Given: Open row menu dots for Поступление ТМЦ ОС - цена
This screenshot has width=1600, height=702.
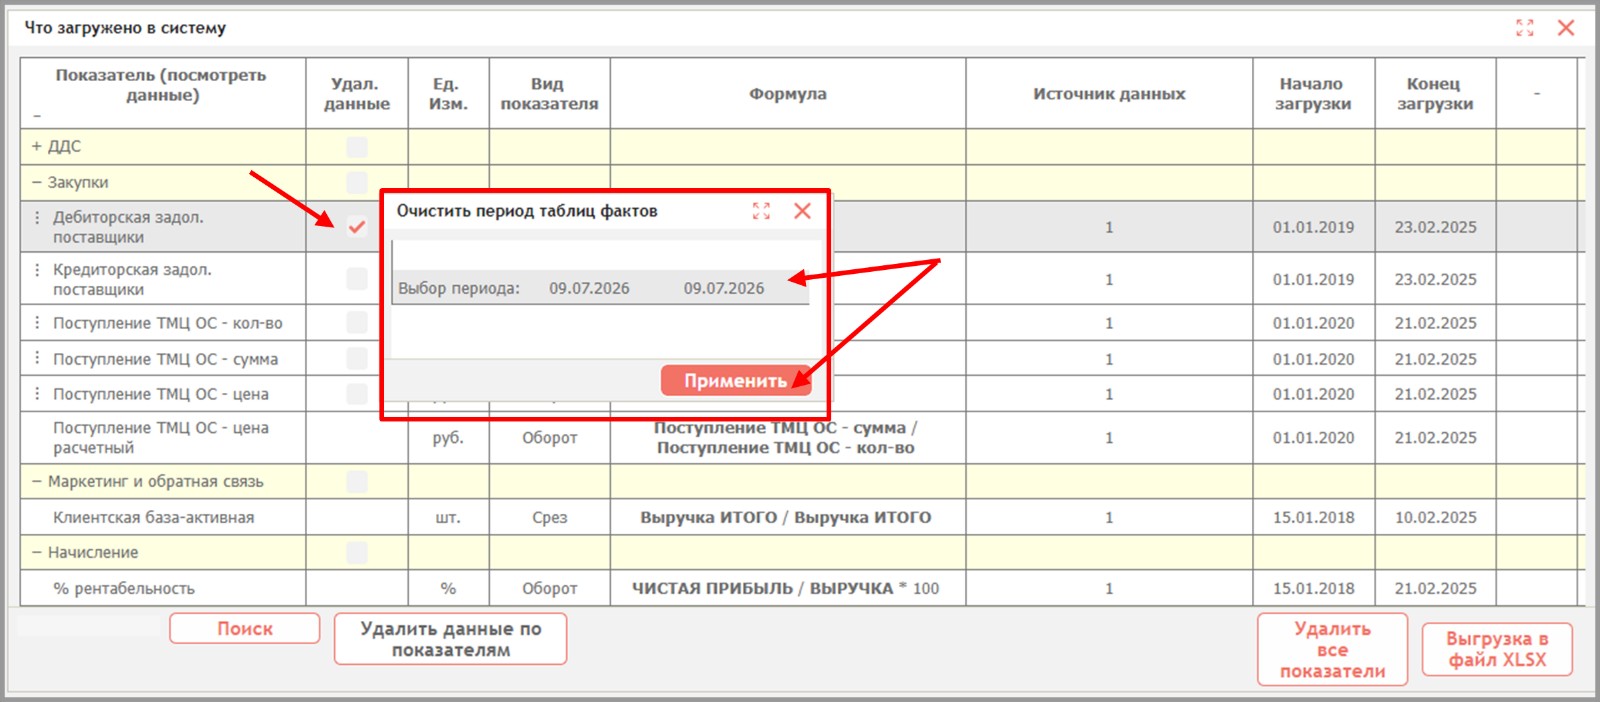Looking at the screenshot, I should tap(37, 393).
